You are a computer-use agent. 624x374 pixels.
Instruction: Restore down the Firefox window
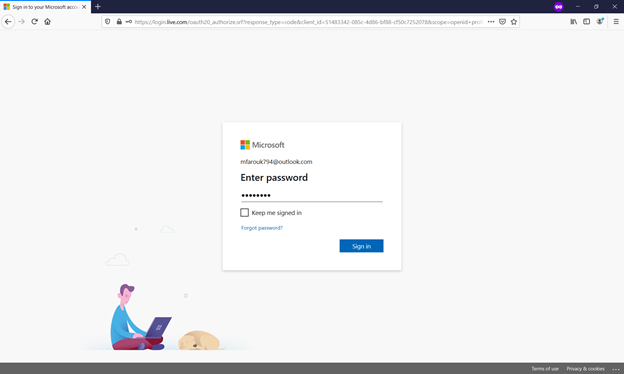[x=596, y=6]
